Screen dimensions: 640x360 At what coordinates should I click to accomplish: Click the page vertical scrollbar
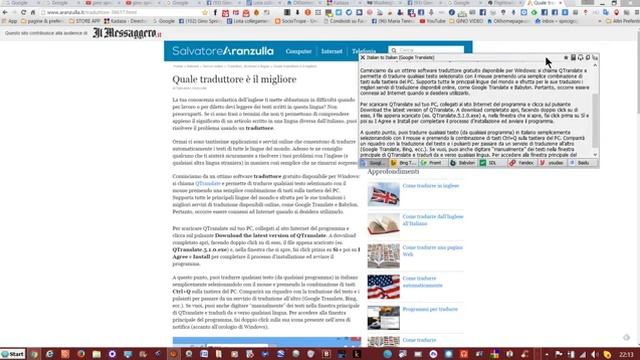pos(637,71)
